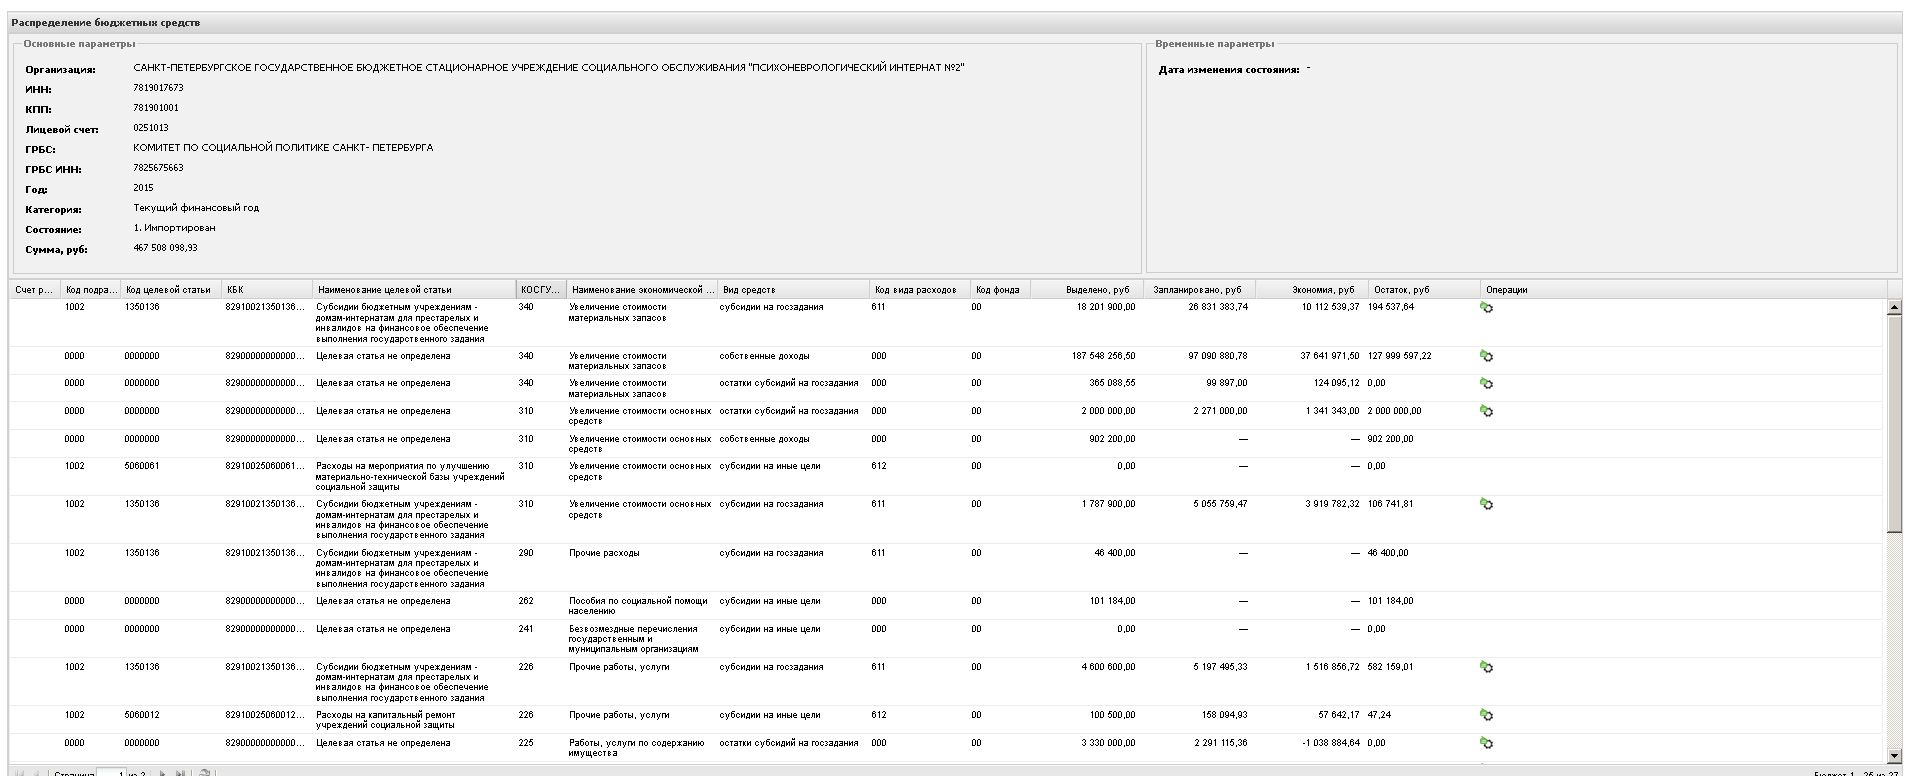Click the "Прочие расходы" cell

[x=605, y=553]
